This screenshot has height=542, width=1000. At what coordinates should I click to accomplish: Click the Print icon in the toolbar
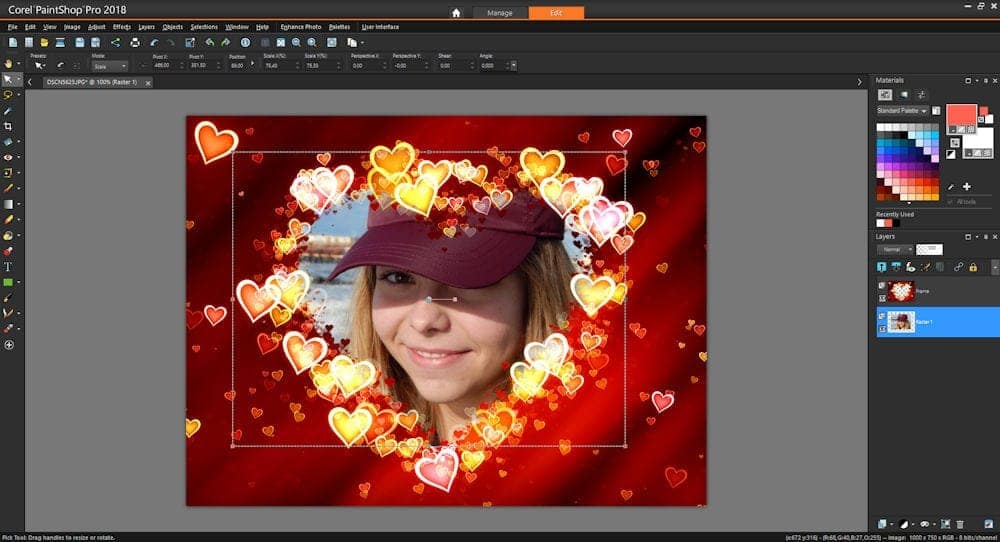[x=135, y=43]
